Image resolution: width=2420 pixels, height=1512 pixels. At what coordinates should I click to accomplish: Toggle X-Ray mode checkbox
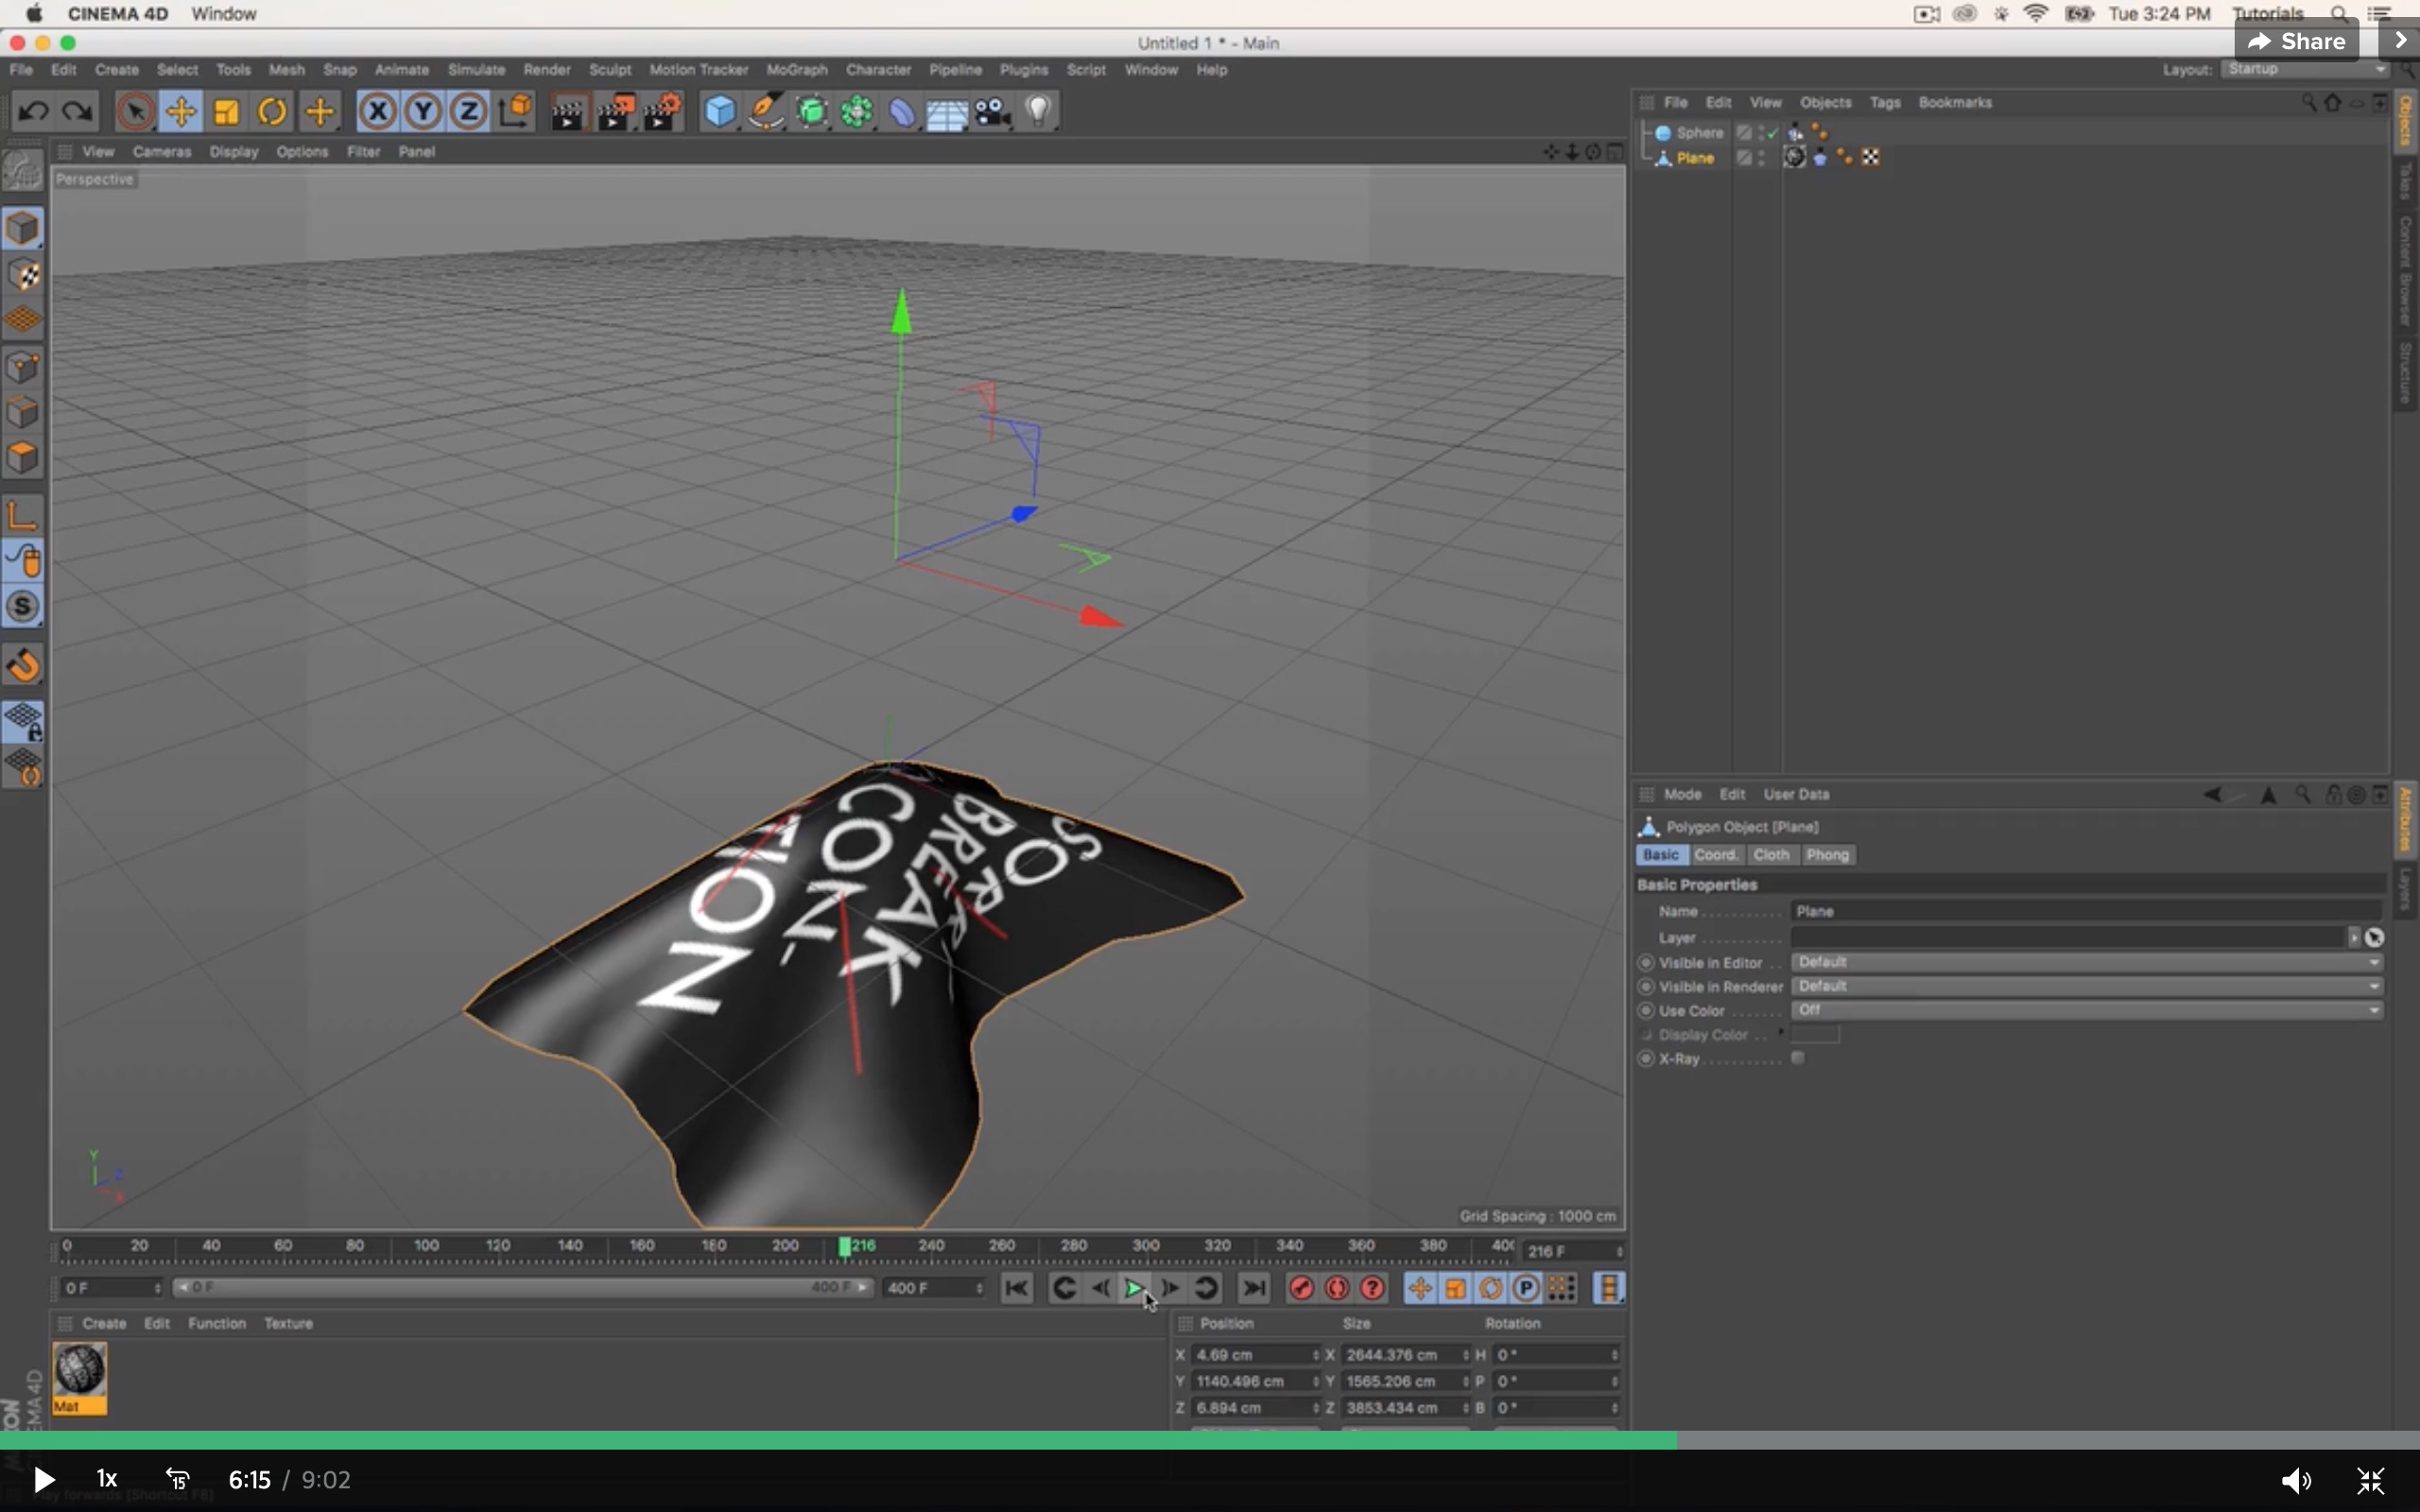click(1800, 1059)
